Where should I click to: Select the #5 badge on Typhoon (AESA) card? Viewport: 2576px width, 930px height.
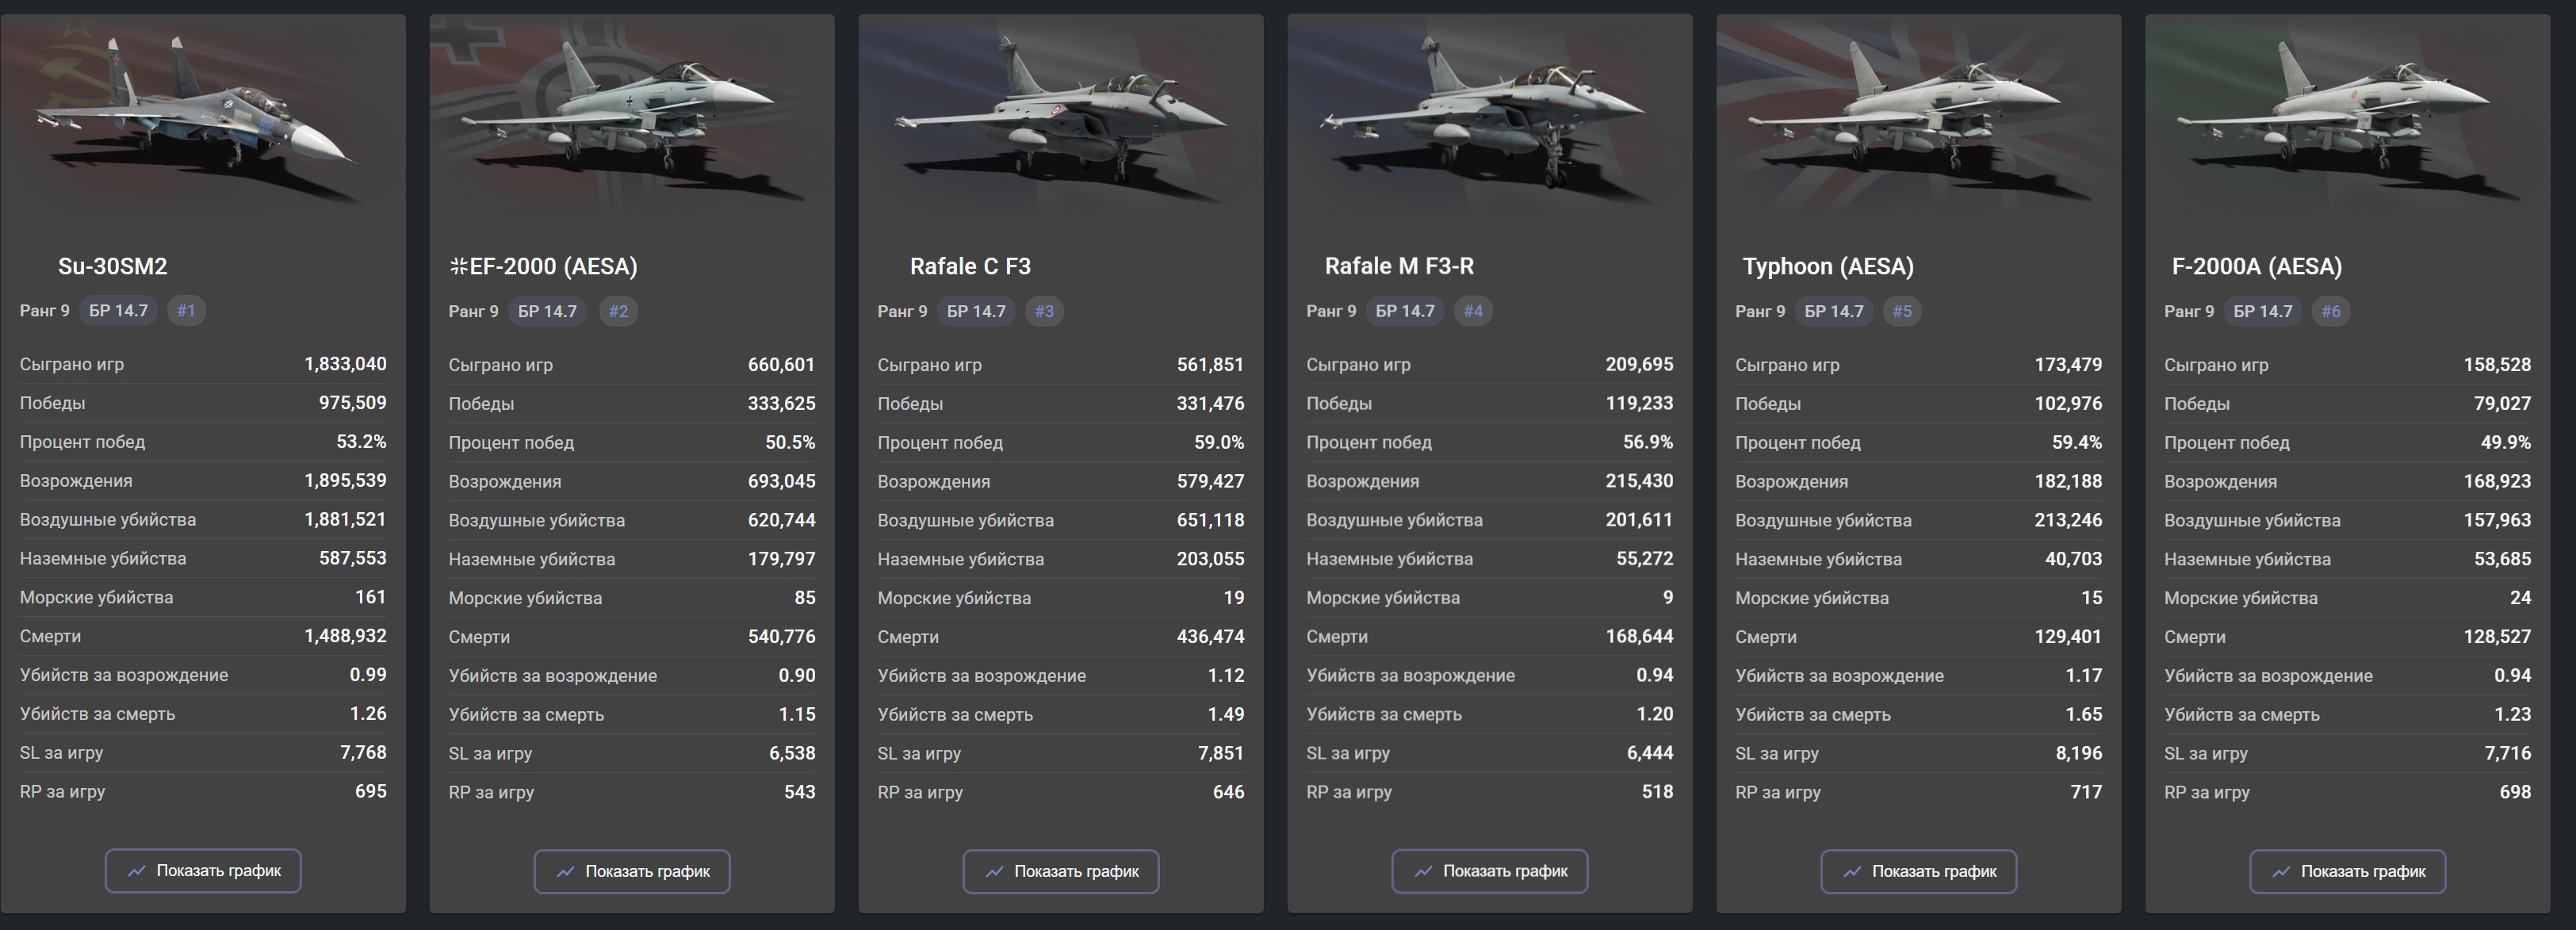[1902, 312]
